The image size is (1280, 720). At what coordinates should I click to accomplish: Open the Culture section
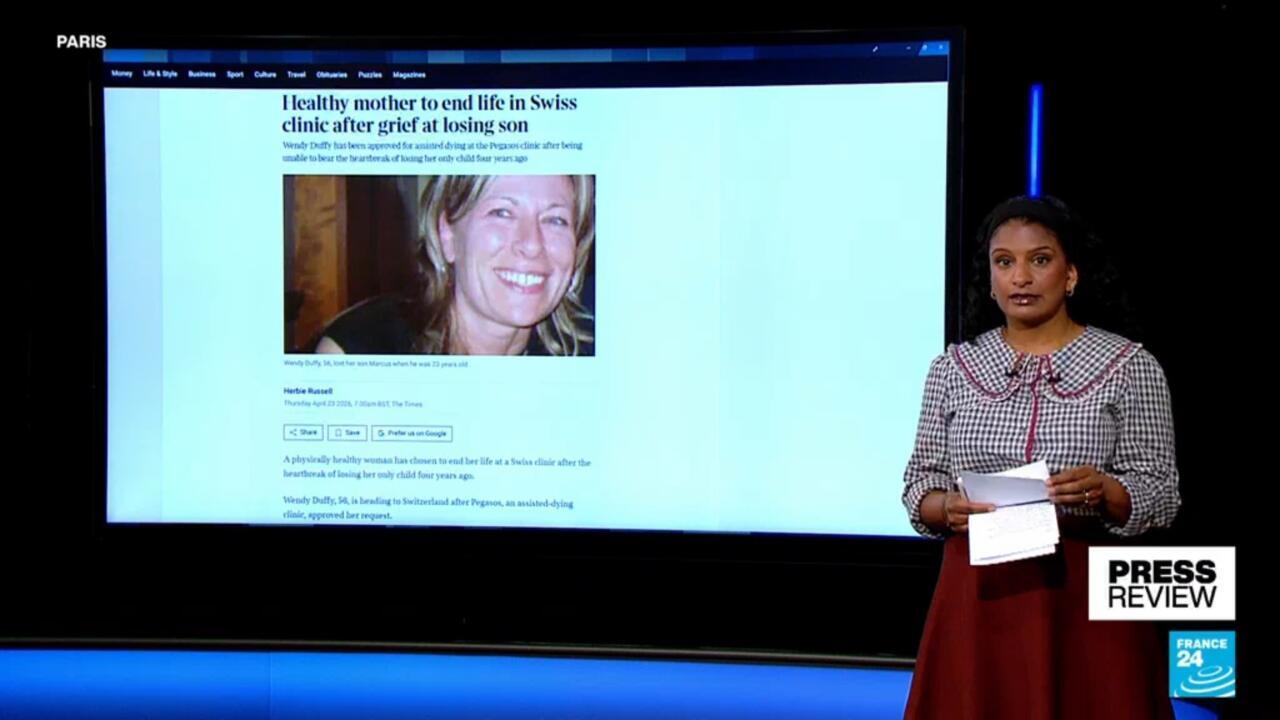pyautogui.click(x=265, y=74)
